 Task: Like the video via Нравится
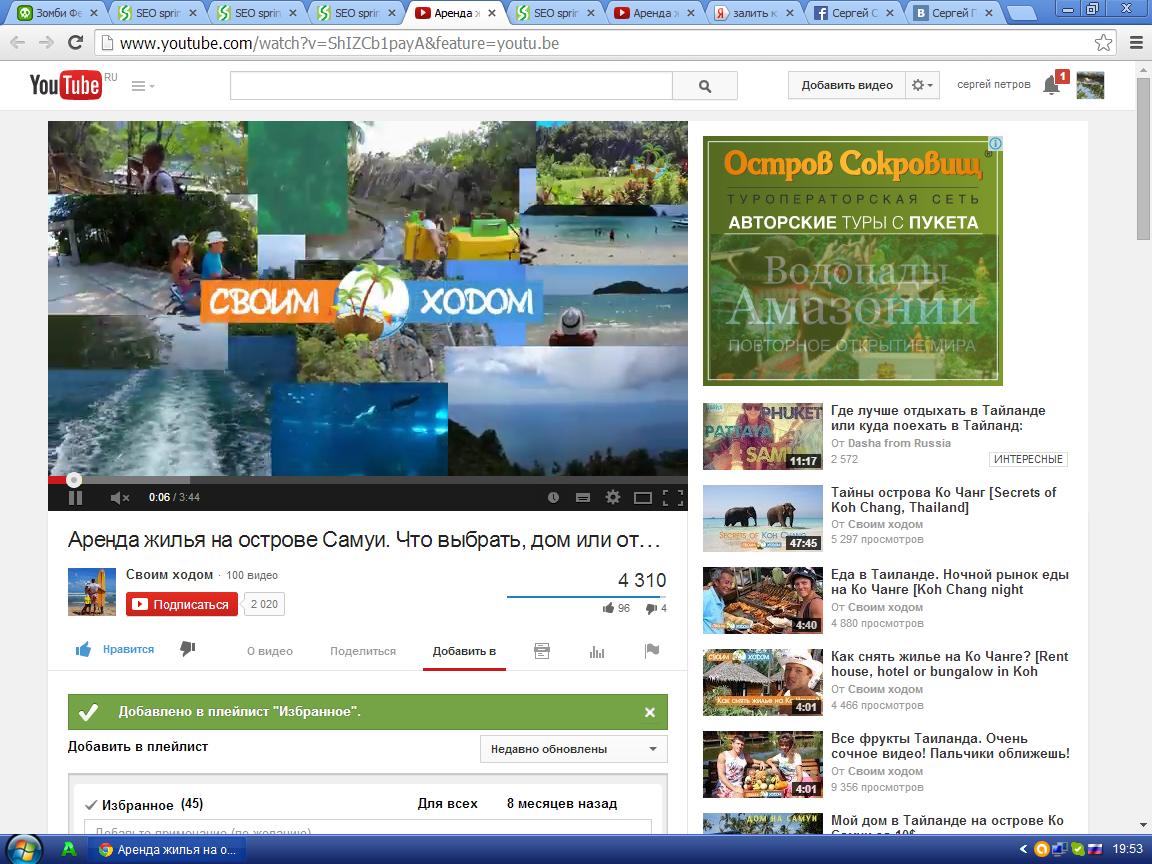coord(115,649)
